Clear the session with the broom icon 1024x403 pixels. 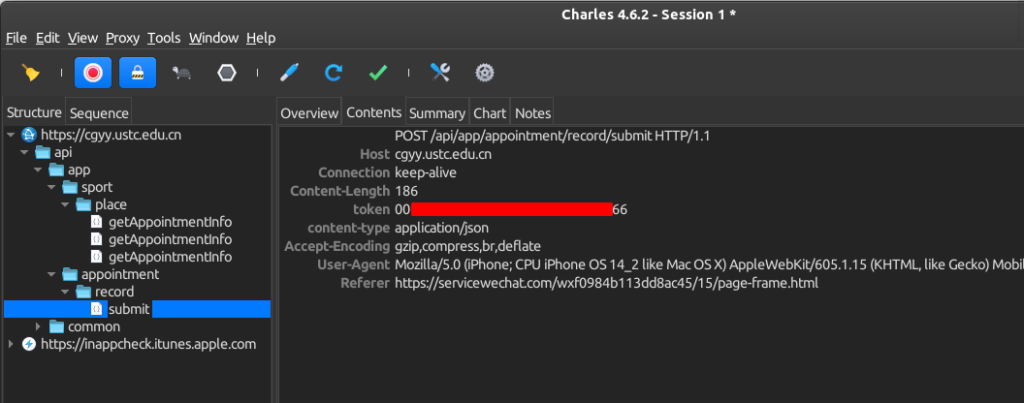(x=32, y=73)
